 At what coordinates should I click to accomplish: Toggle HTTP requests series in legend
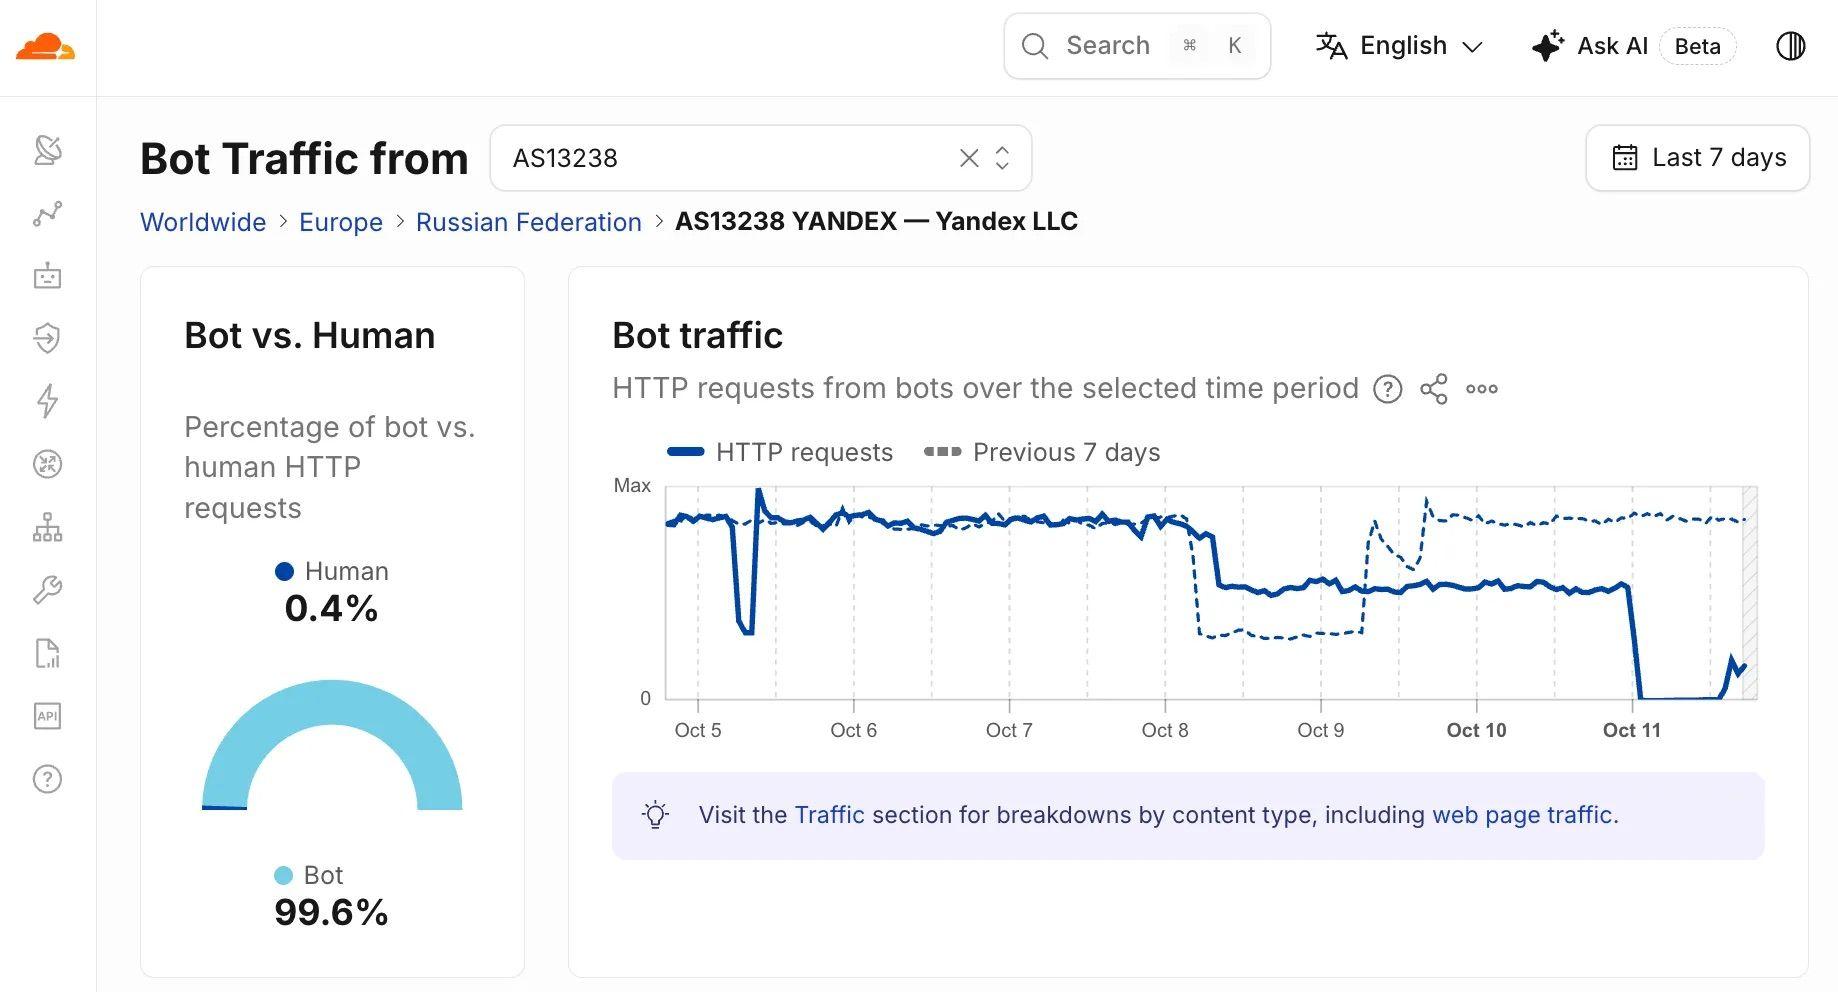780,452
